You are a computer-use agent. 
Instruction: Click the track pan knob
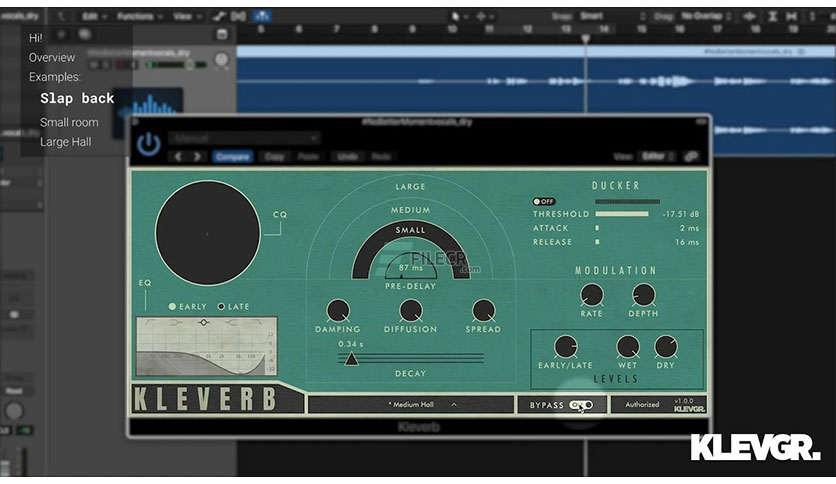[221, 60]
